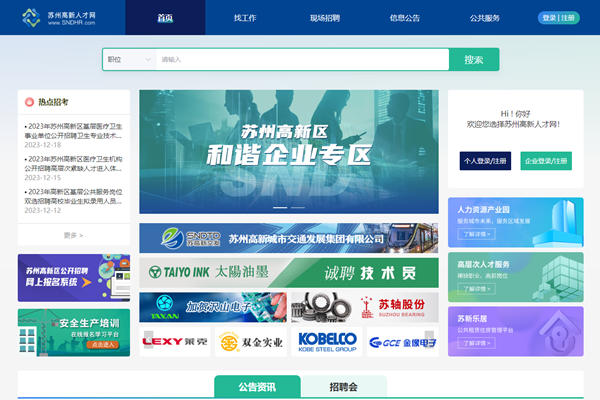The width and height of the screenshot is (600, 400).
Task: Switch to the 招聘会 tab
Action: click(344, 387)
